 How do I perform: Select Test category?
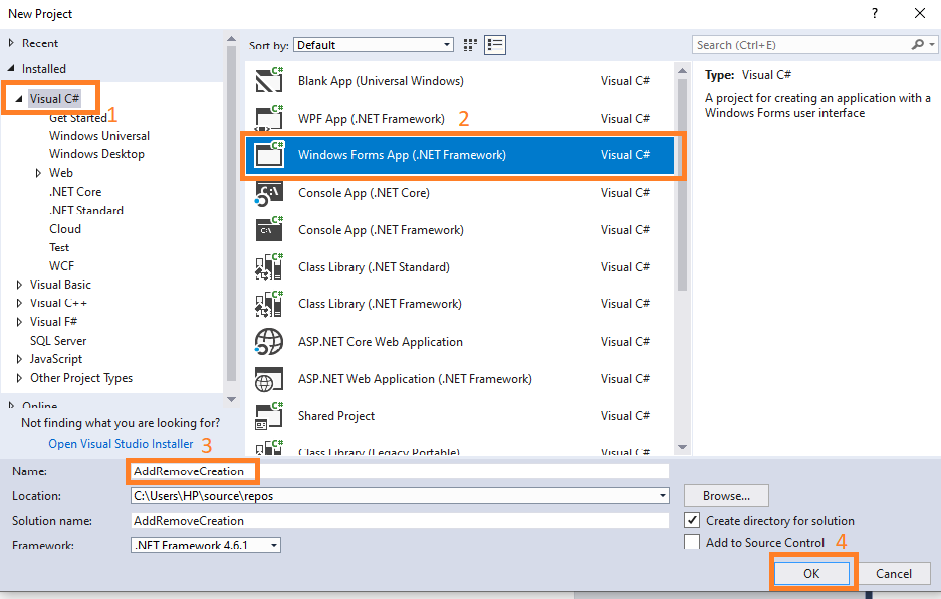59,247
